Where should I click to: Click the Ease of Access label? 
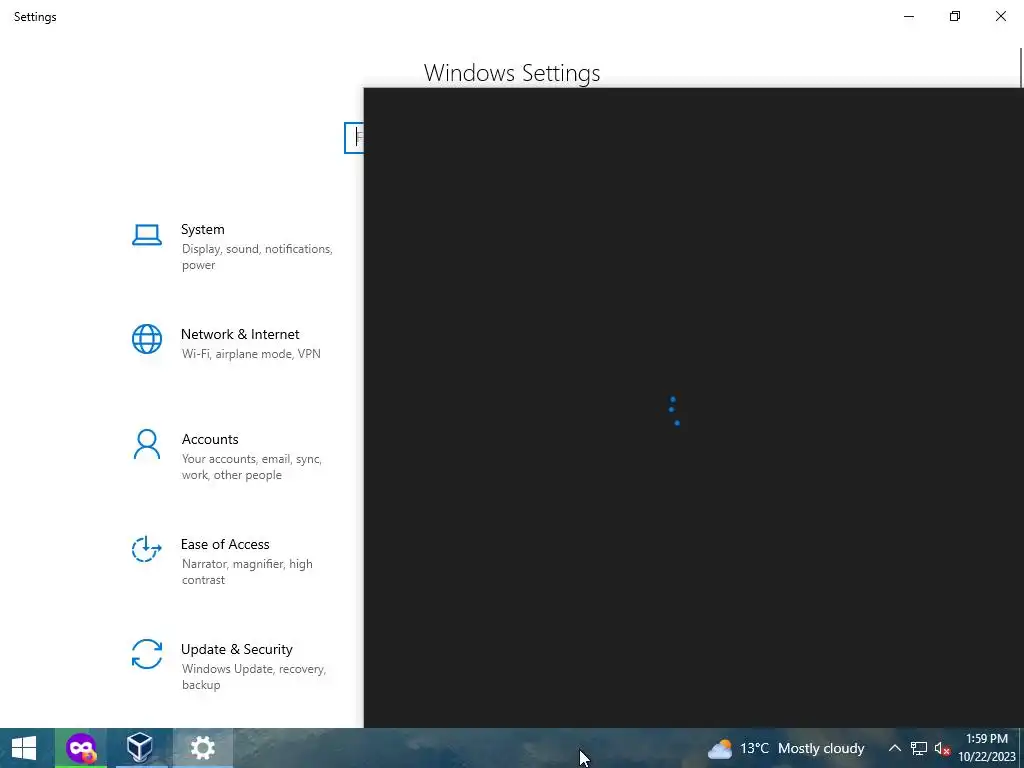[x=225, y=544]
